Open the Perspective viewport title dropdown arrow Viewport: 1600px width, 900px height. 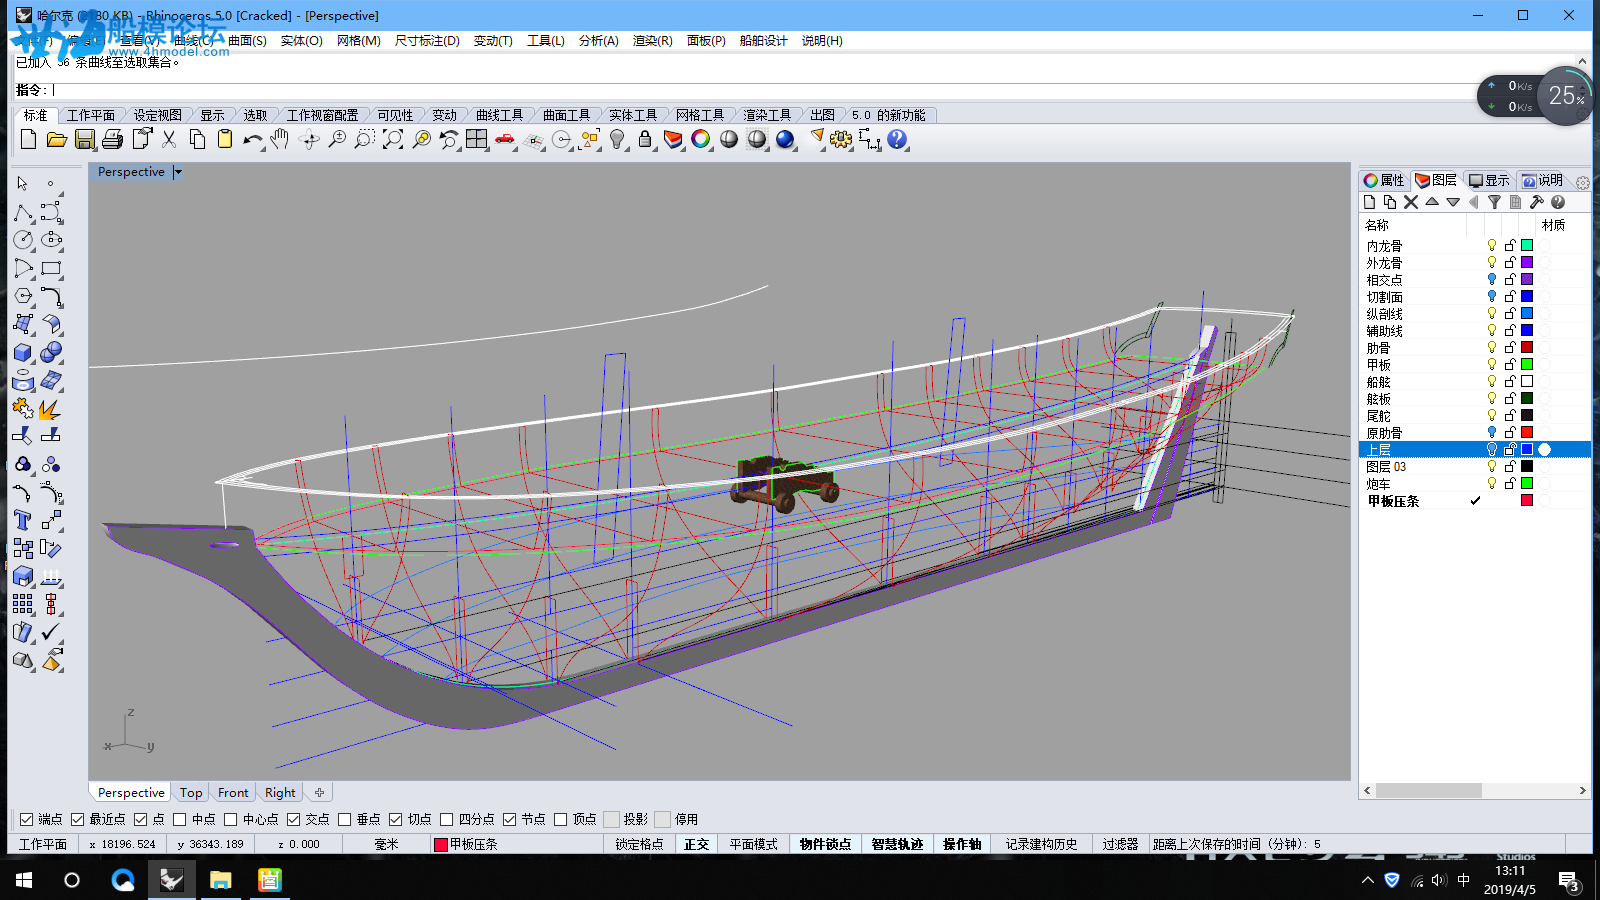[x=178, y=172]
